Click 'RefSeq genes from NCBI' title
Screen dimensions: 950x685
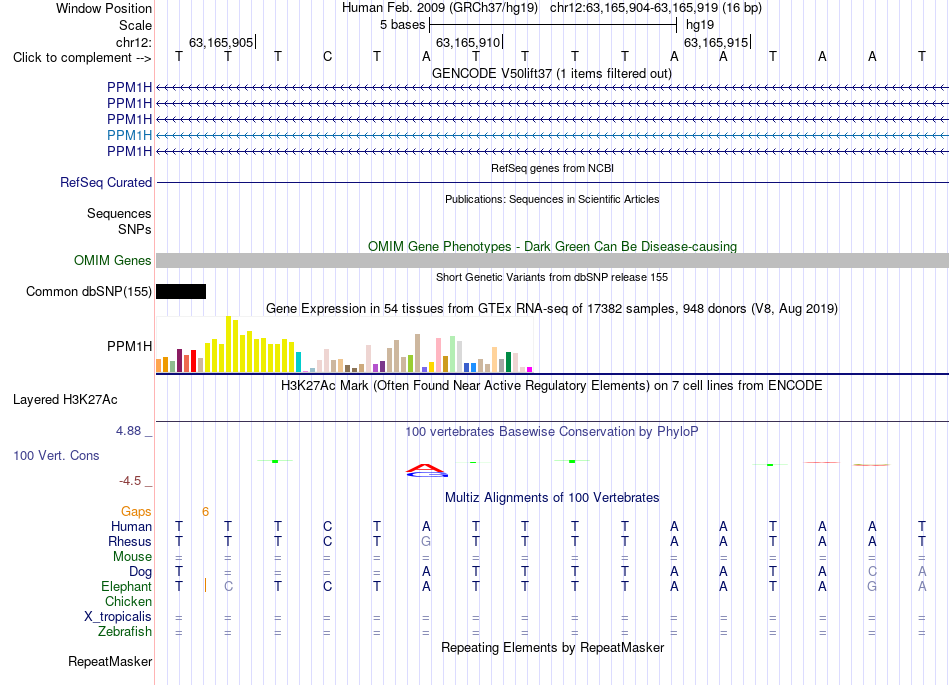coord(553,168)
